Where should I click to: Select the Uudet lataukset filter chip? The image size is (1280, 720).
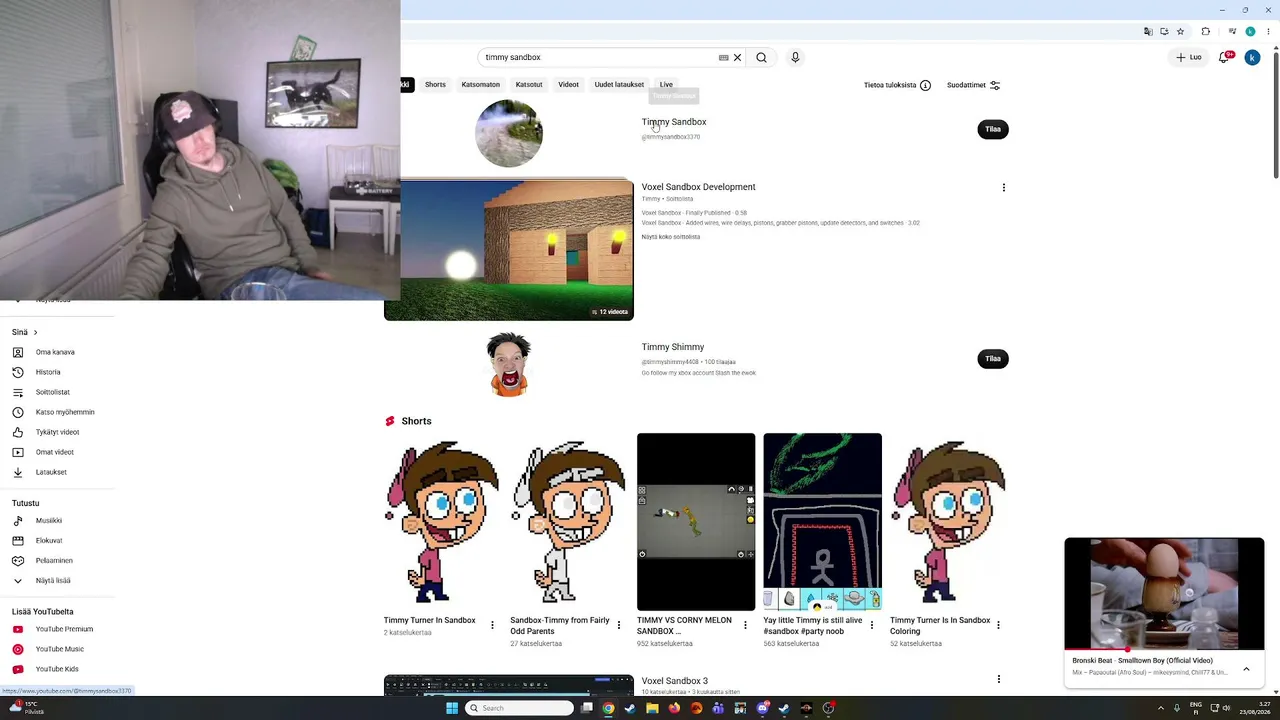(x=619, y=84)
